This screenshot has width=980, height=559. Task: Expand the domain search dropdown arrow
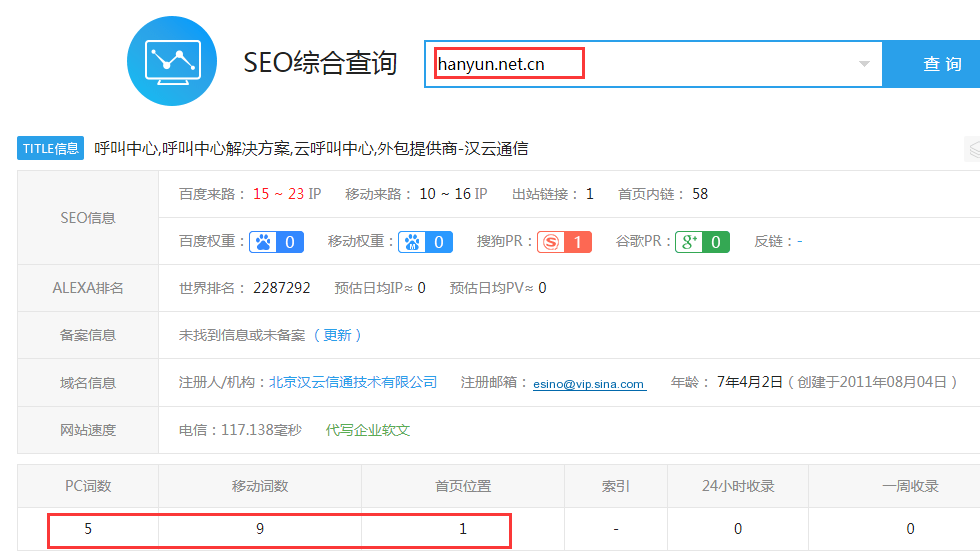click(x=864, y=65)
